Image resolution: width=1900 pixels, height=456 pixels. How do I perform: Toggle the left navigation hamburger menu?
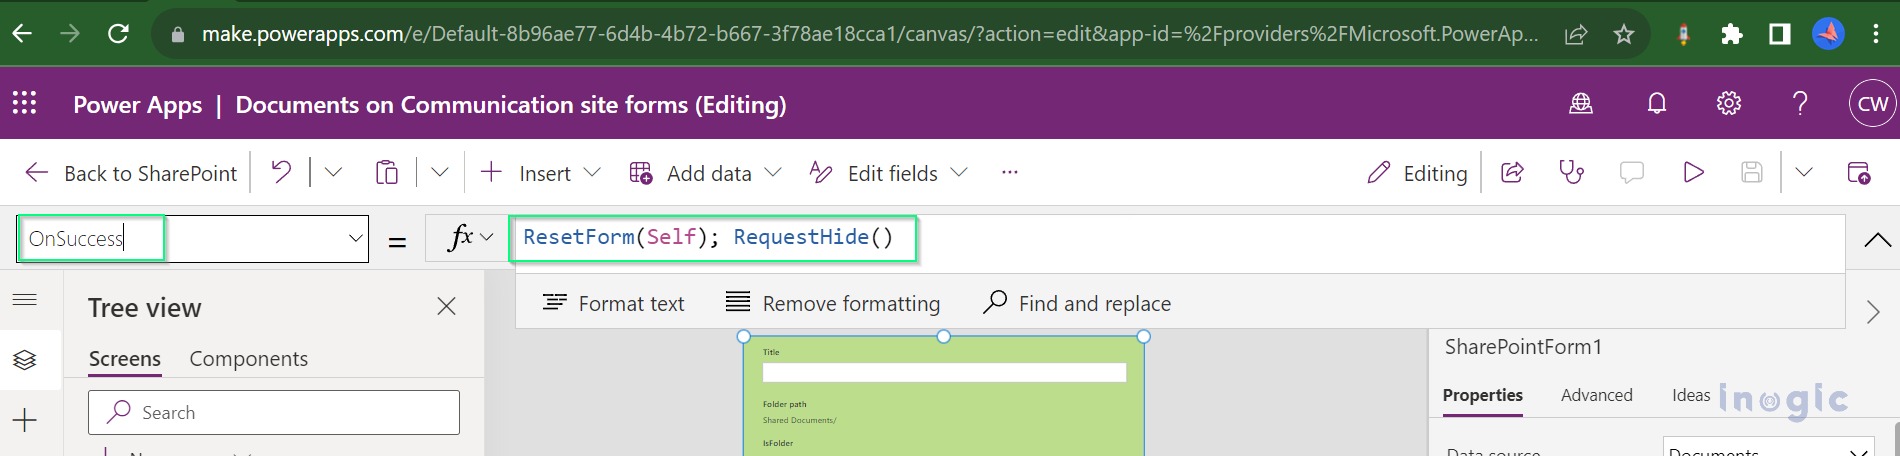[x=25, y=299]
